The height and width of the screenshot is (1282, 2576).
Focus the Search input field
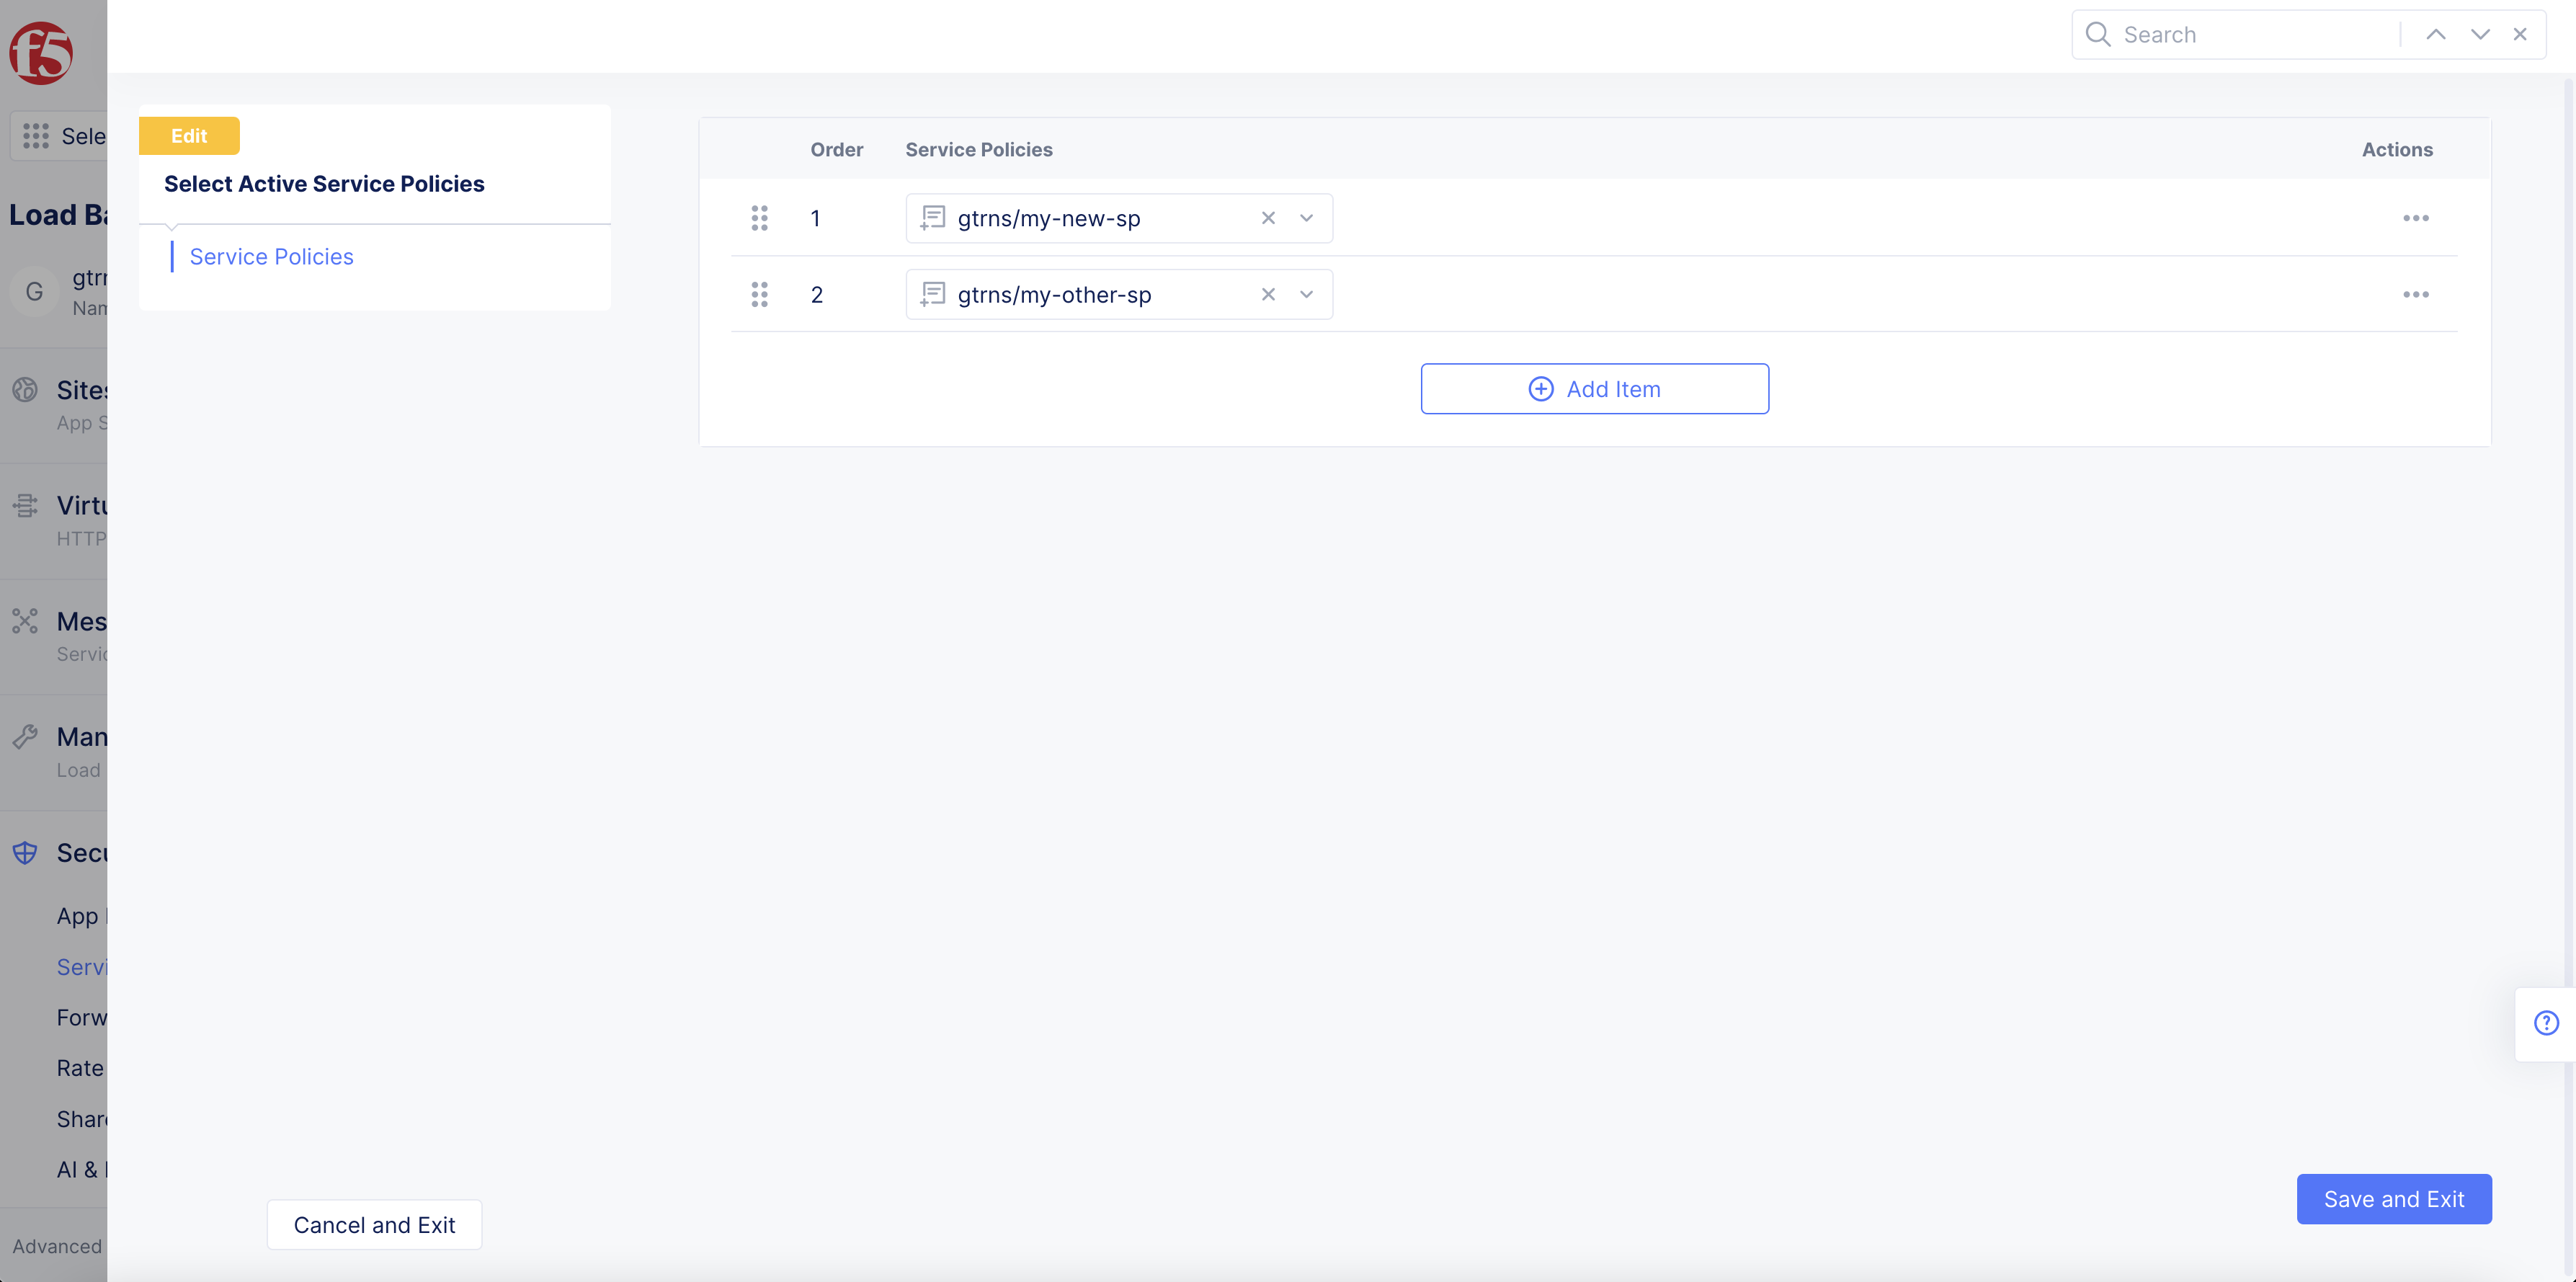click(x=2250, y=35)
